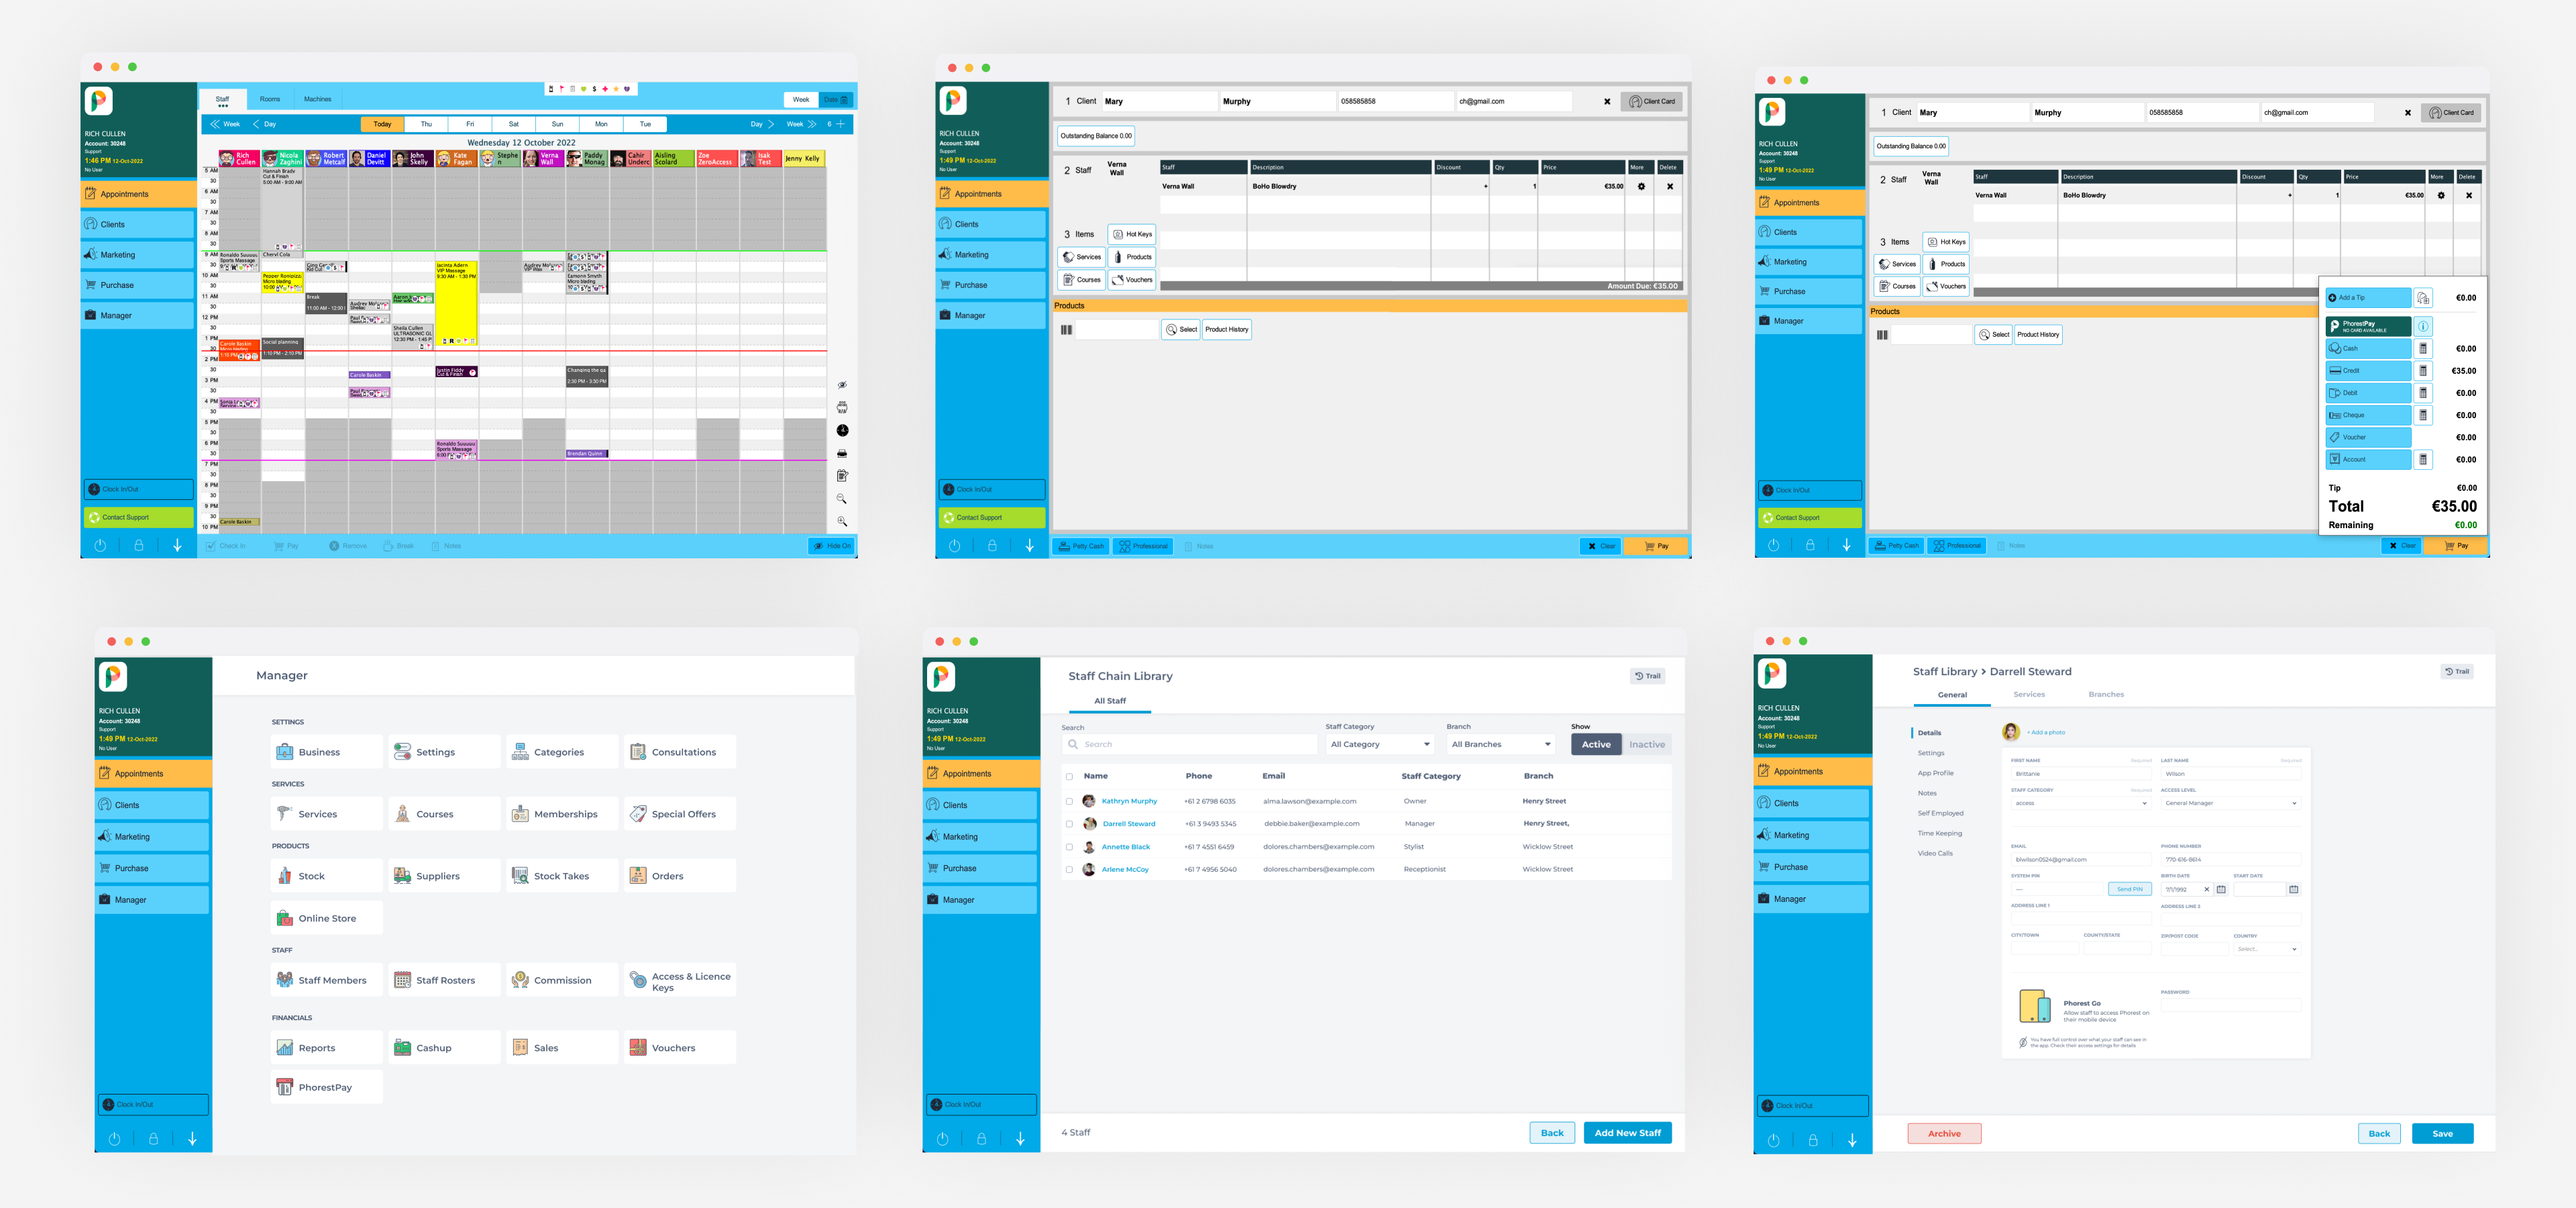The width and height of the screenshot is (2576, 1208).
Task: Click the down arrow in the Staff Chain Library sidebar
Action: pyautogui.click(x=1020, y=1138)
